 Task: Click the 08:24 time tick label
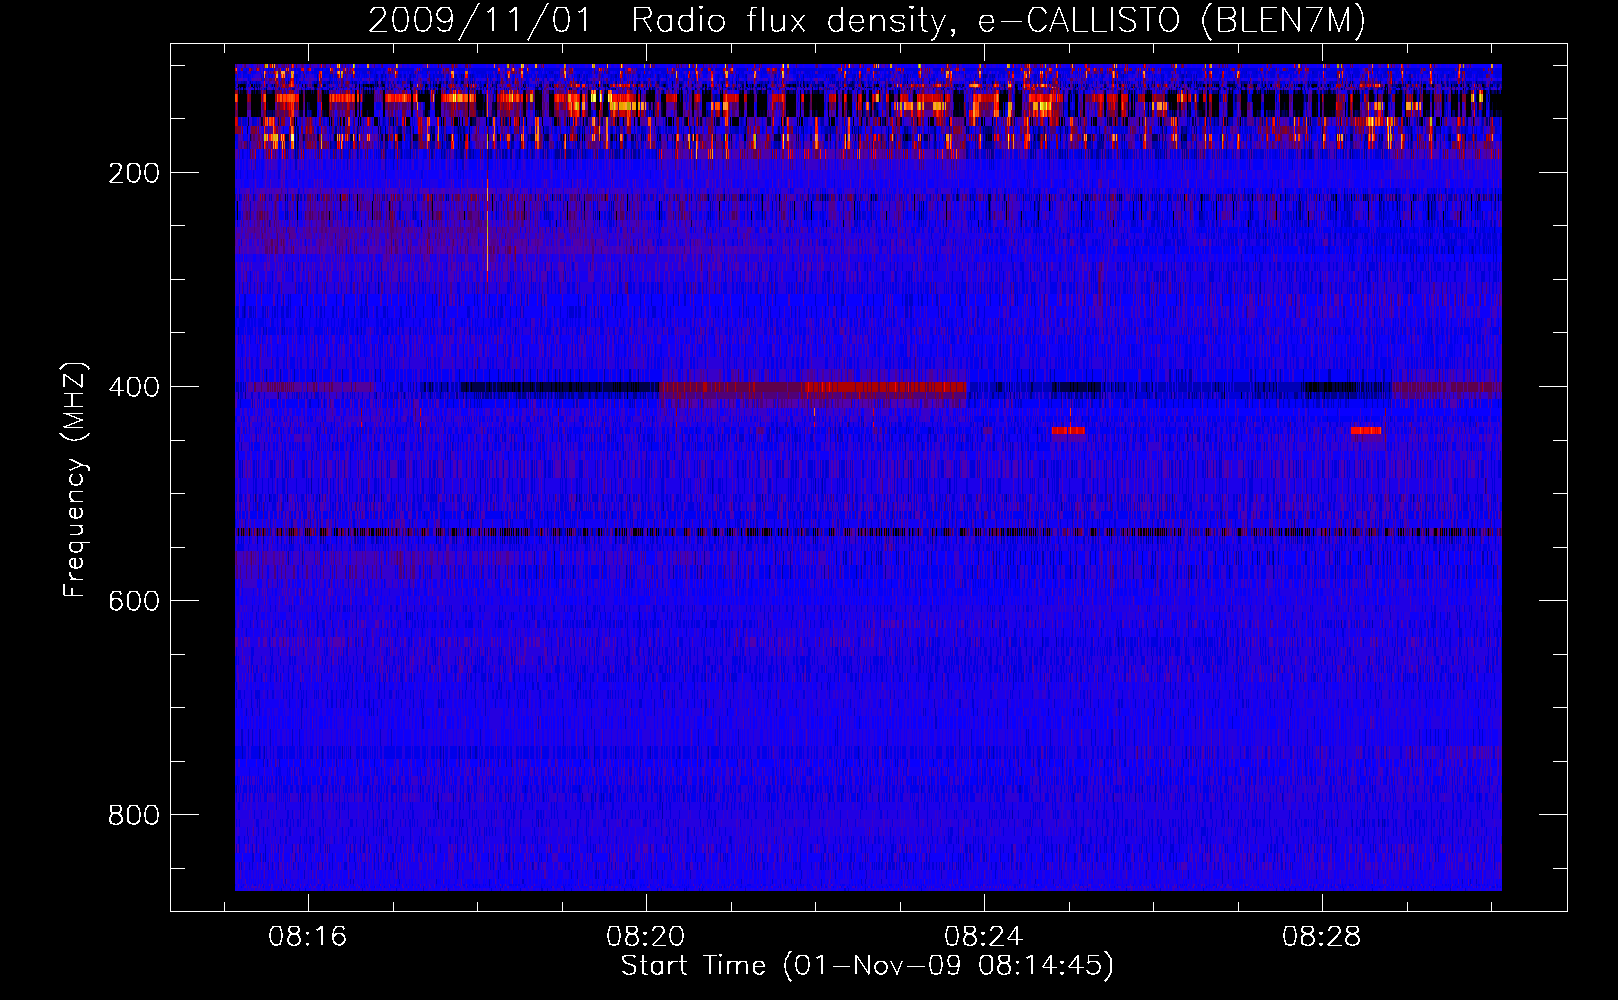point(983,937)
